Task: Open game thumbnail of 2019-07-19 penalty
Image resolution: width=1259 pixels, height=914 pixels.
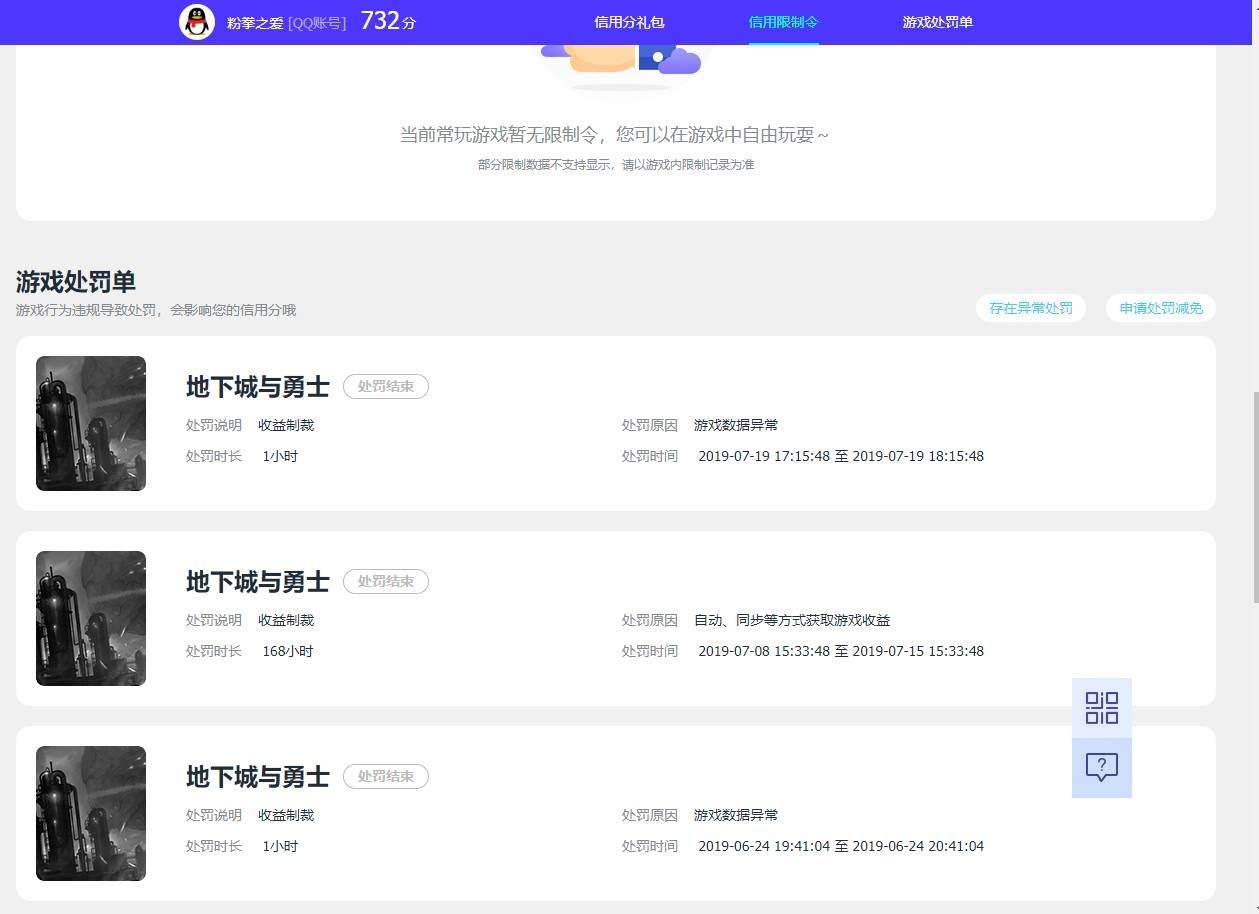Action: 91,423
